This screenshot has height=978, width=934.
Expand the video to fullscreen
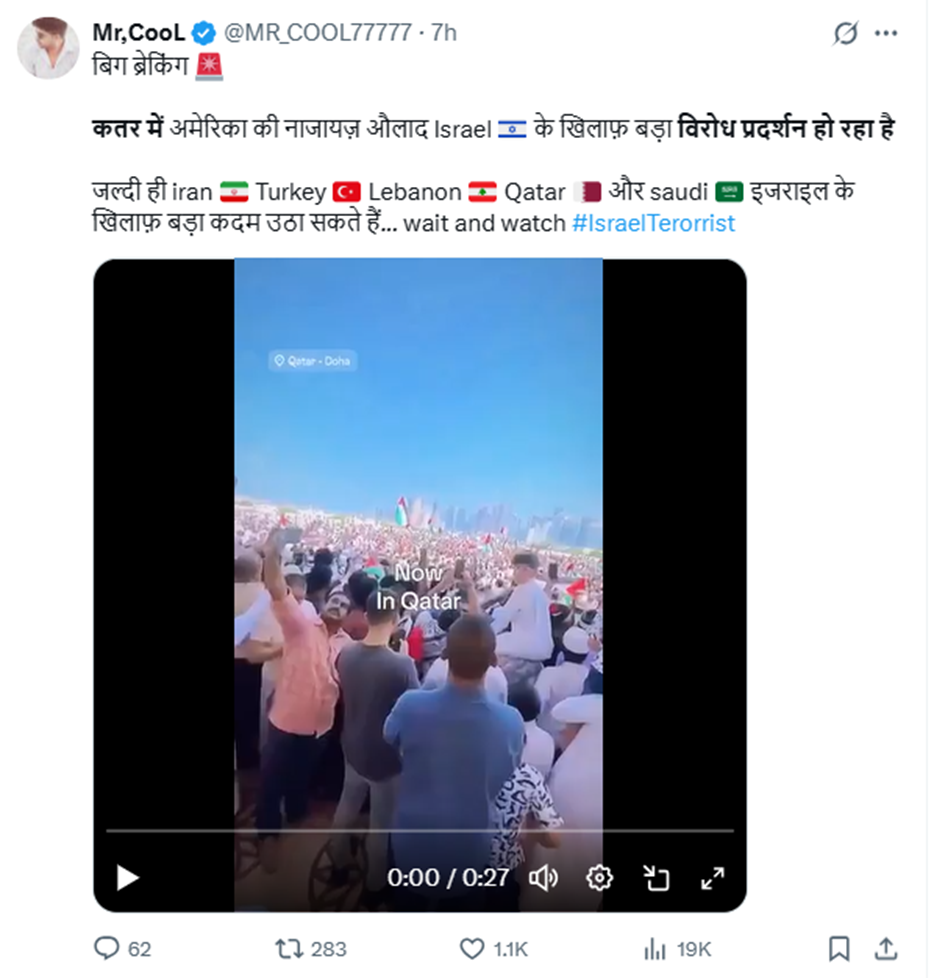713,878
